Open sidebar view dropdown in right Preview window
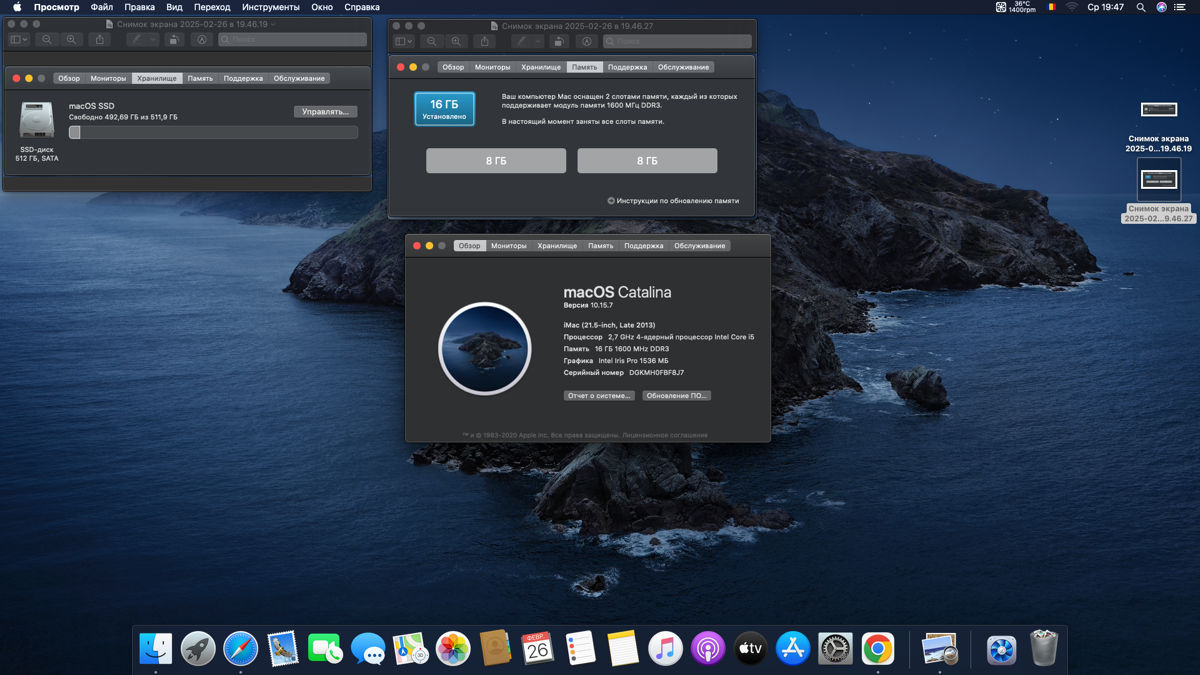 point(403,42)
